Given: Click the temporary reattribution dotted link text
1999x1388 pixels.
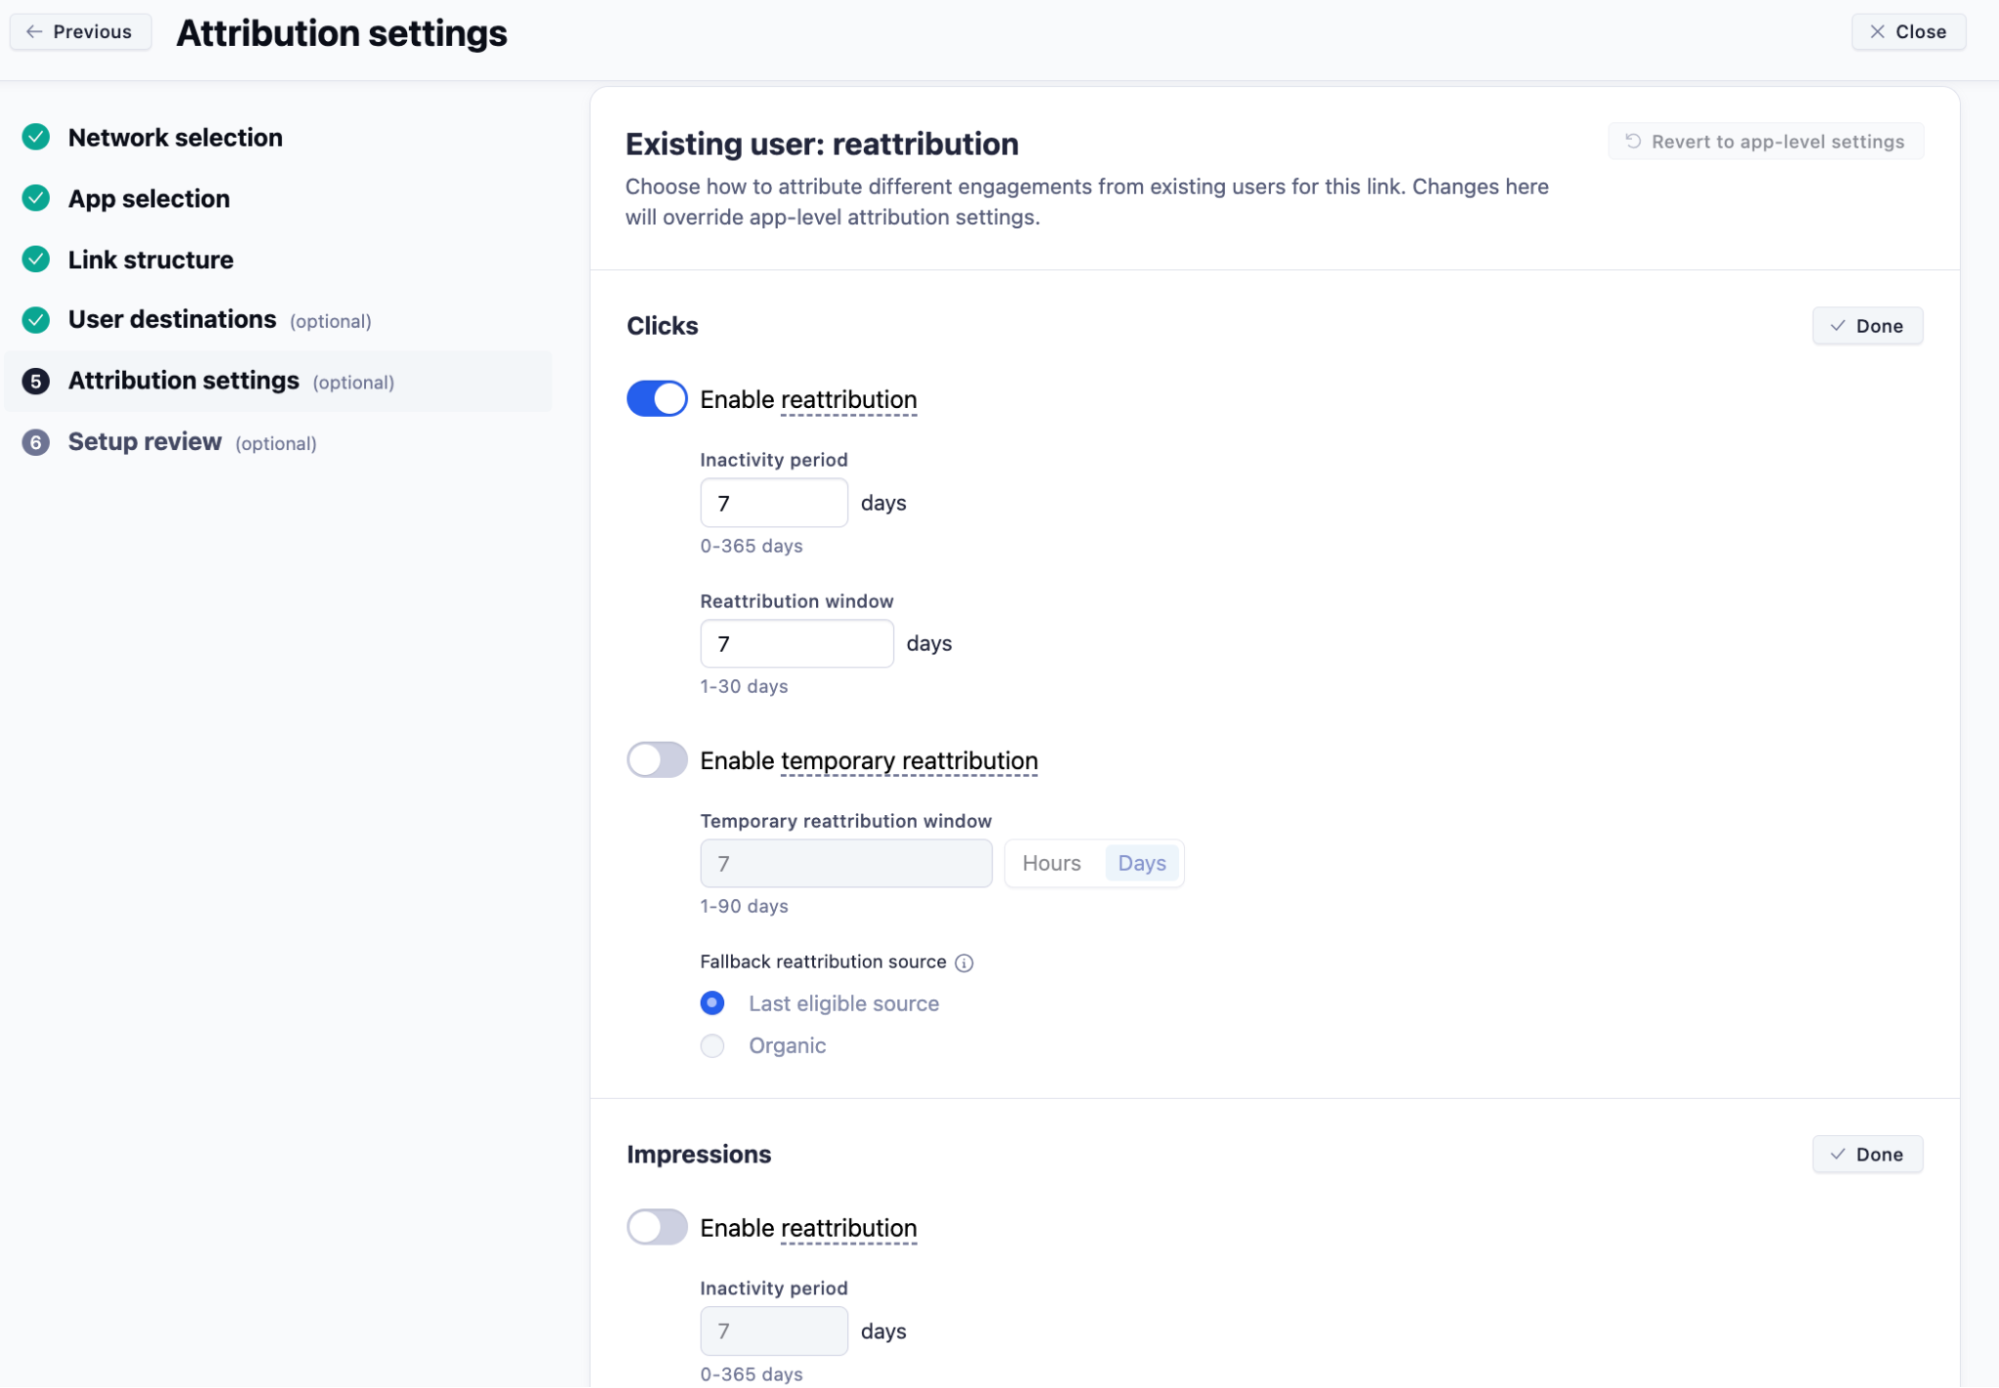Looking at the screenshot, I should point(909,761).
